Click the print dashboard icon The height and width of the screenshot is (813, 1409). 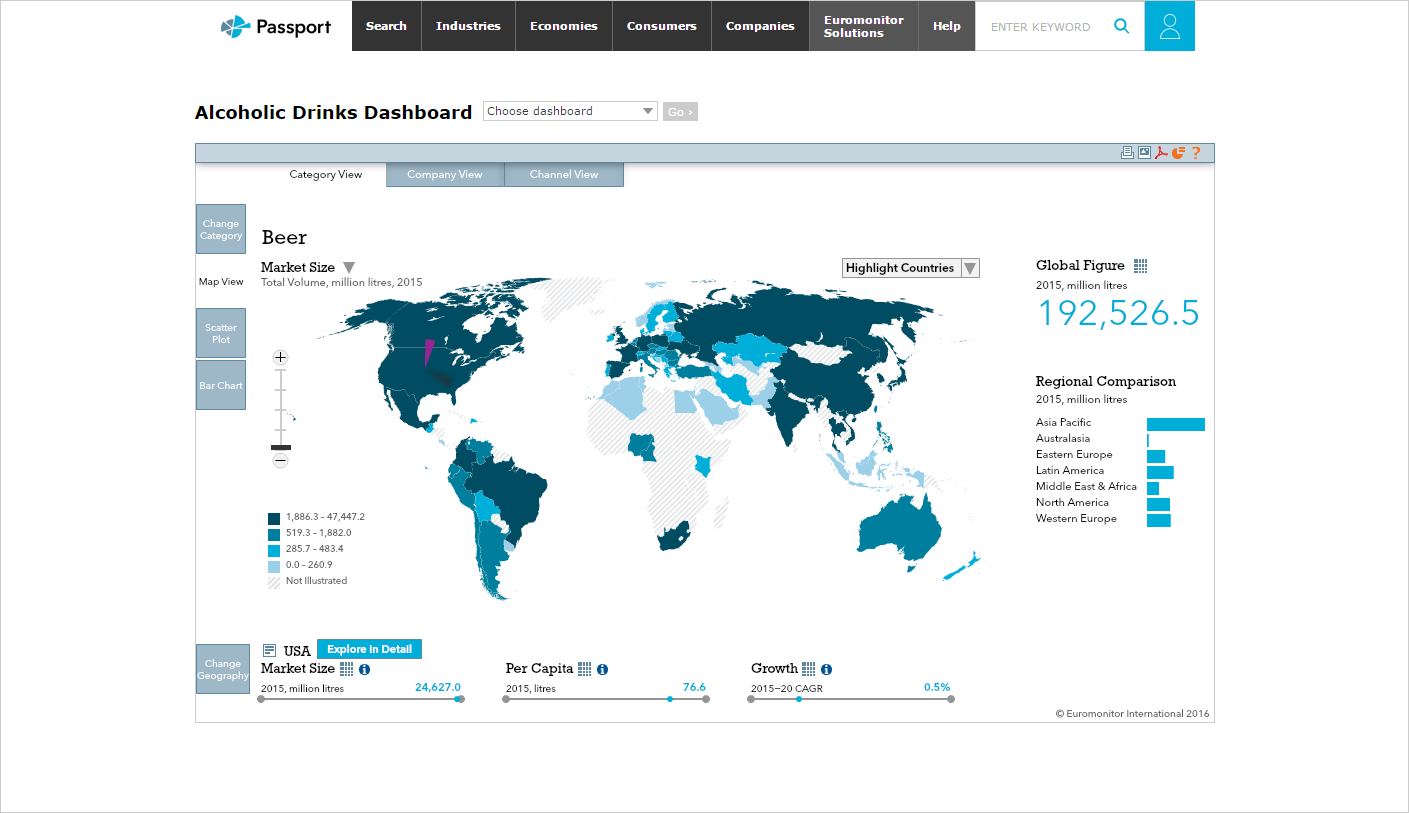click(x=1127, y=152)
